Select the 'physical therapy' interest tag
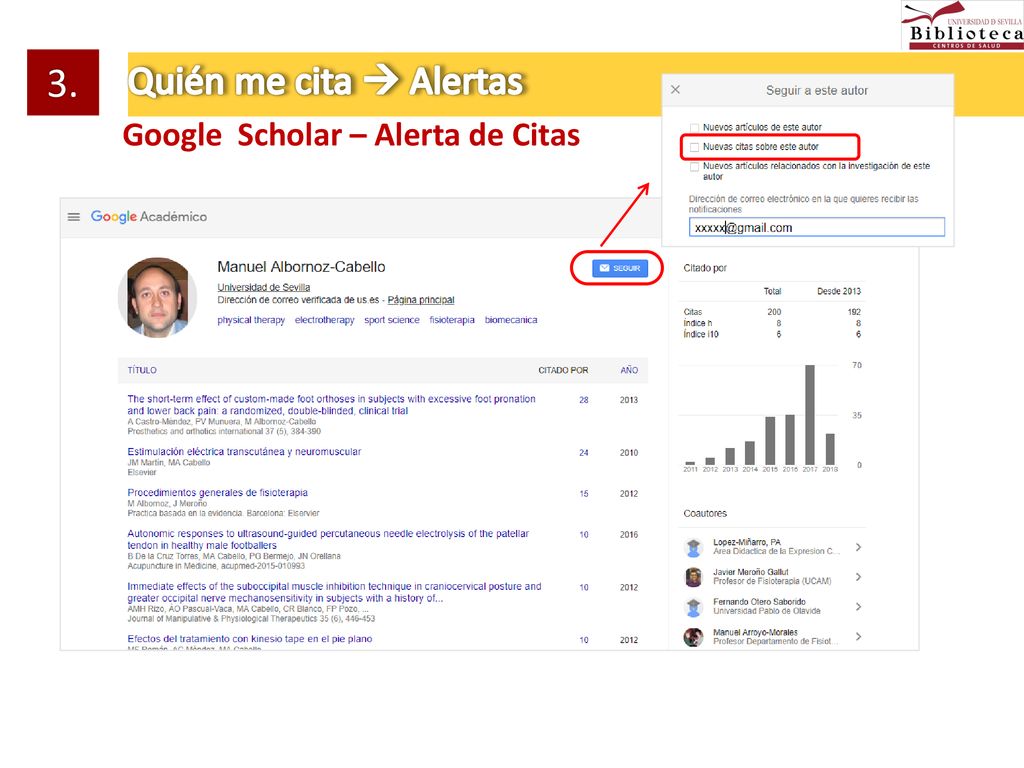Viewport: 1024px width, 768px height. click(x=251, y=320)
